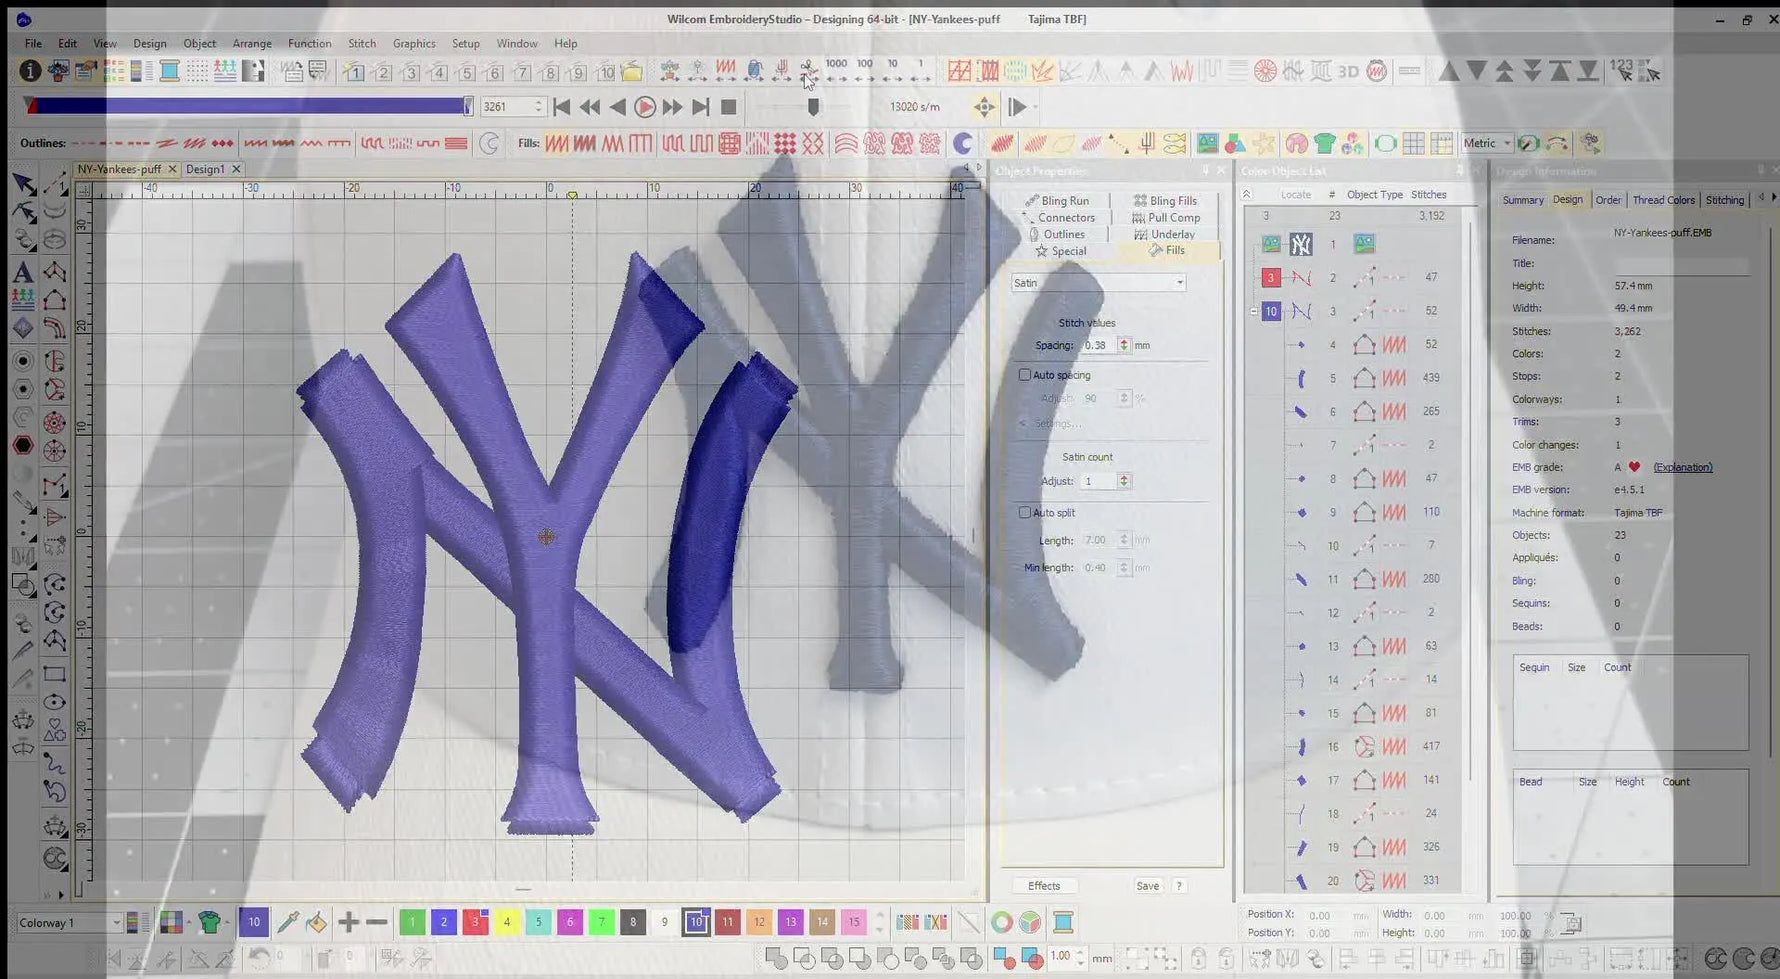Switch to the Summary tab
This screenshot has width=1780, height=979.
pos(1522,200)
